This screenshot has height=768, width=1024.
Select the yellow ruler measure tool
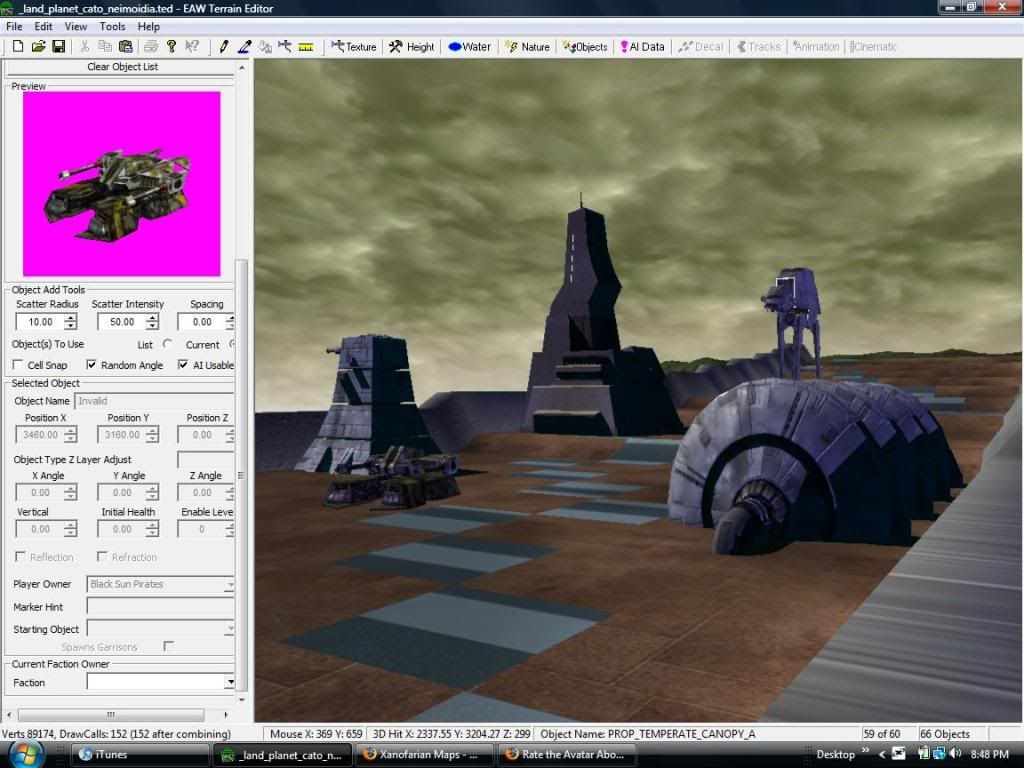coord(306,46)
